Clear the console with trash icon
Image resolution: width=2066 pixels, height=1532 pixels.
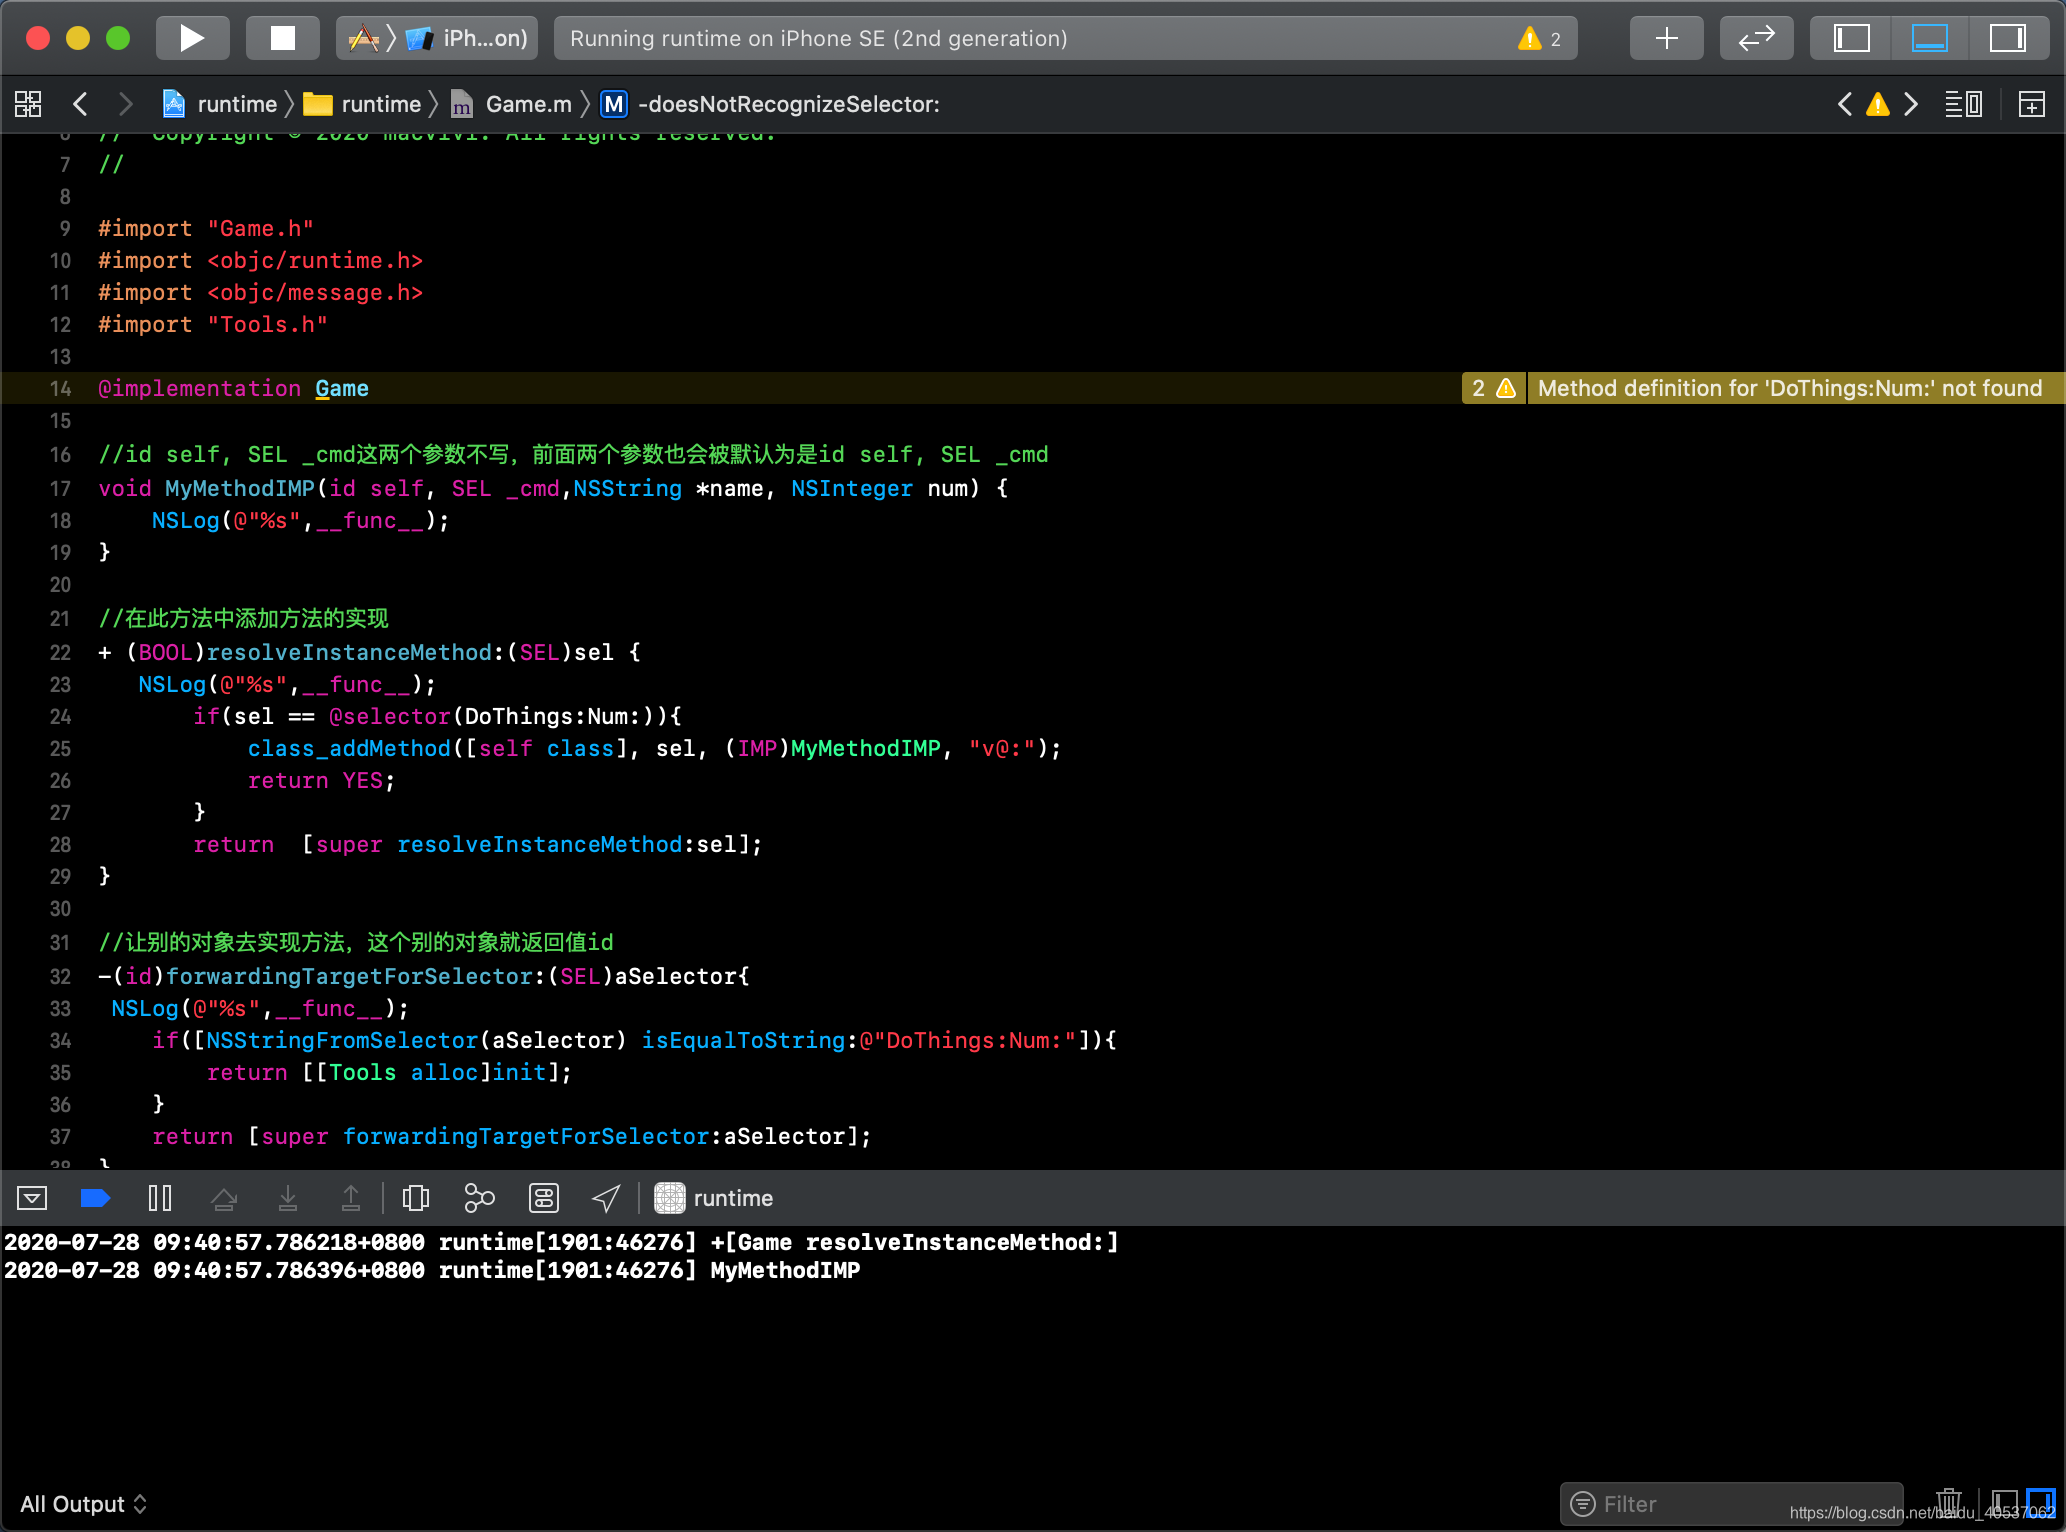(x=1949, y=1503)
